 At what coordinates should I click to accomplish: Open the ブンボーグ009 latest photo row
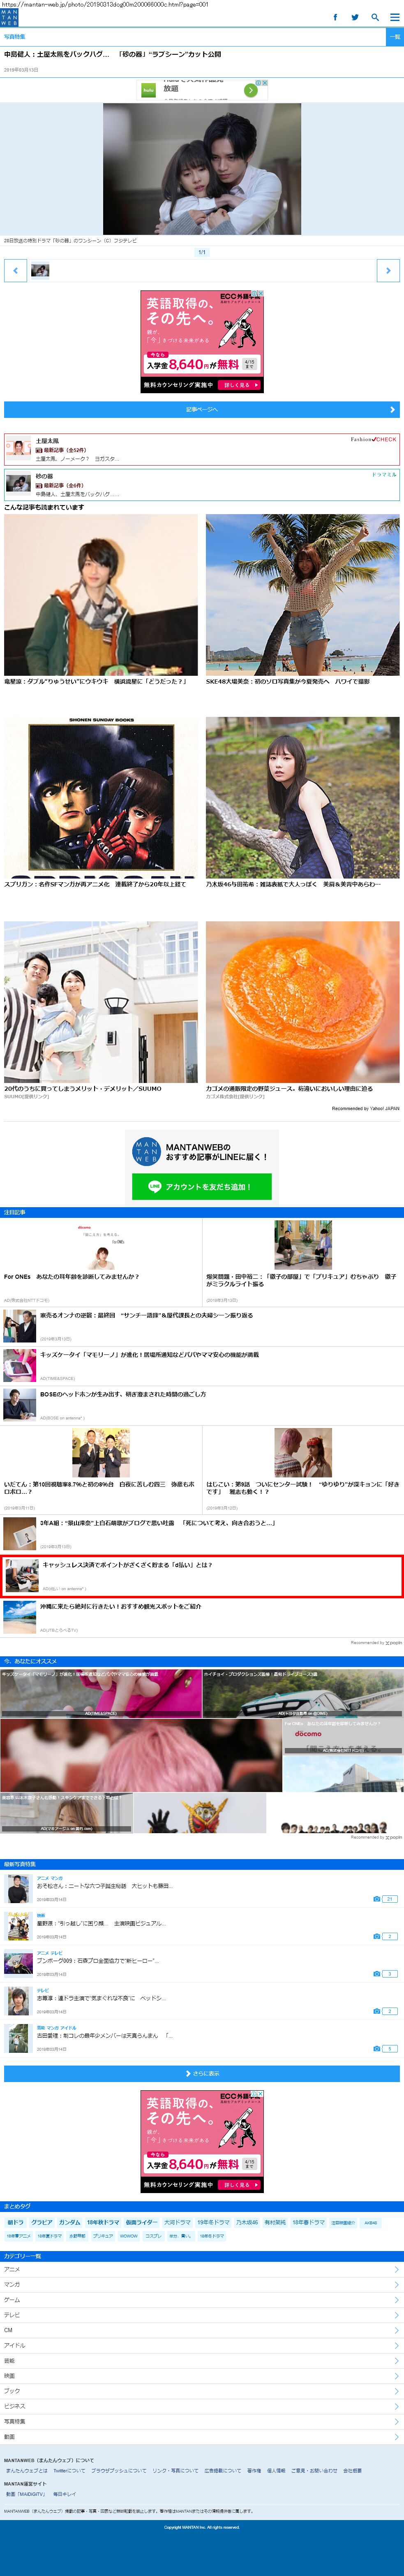(x=202, y=1965)
